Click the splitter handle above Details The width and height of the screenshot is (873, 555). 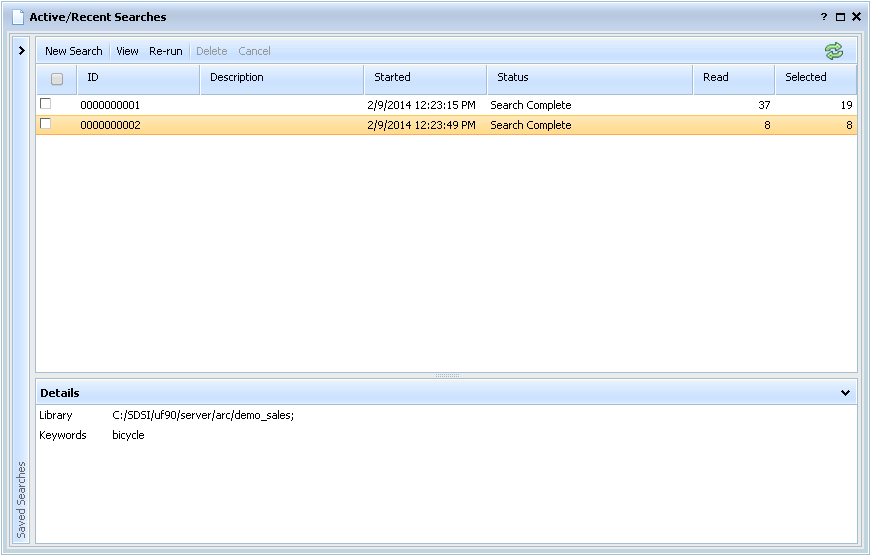(447, 376)
